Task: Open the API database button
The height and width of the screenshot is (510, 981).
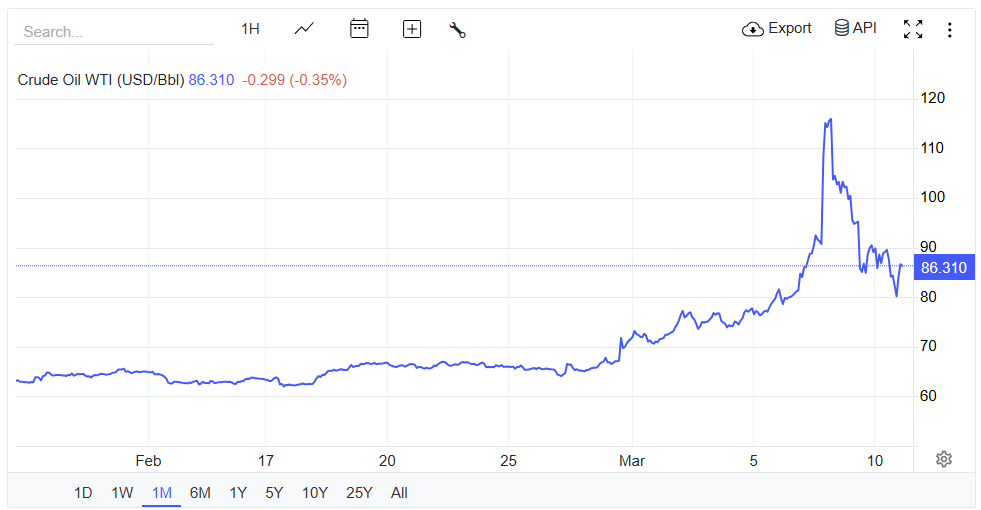Action: [x=855, y=29]
